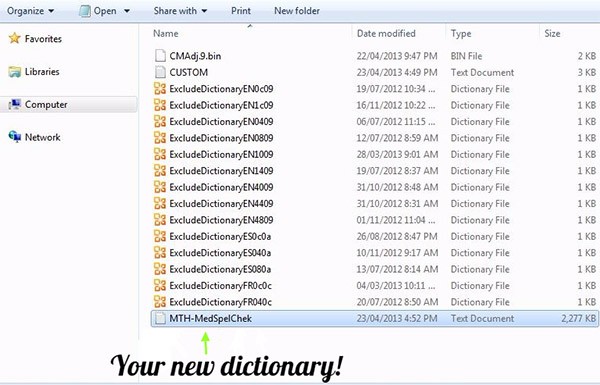This screenshot has width=600, height=385.
Task: Select file name ExcludeDictionaryFR0c0c
Action: point(220,286)
